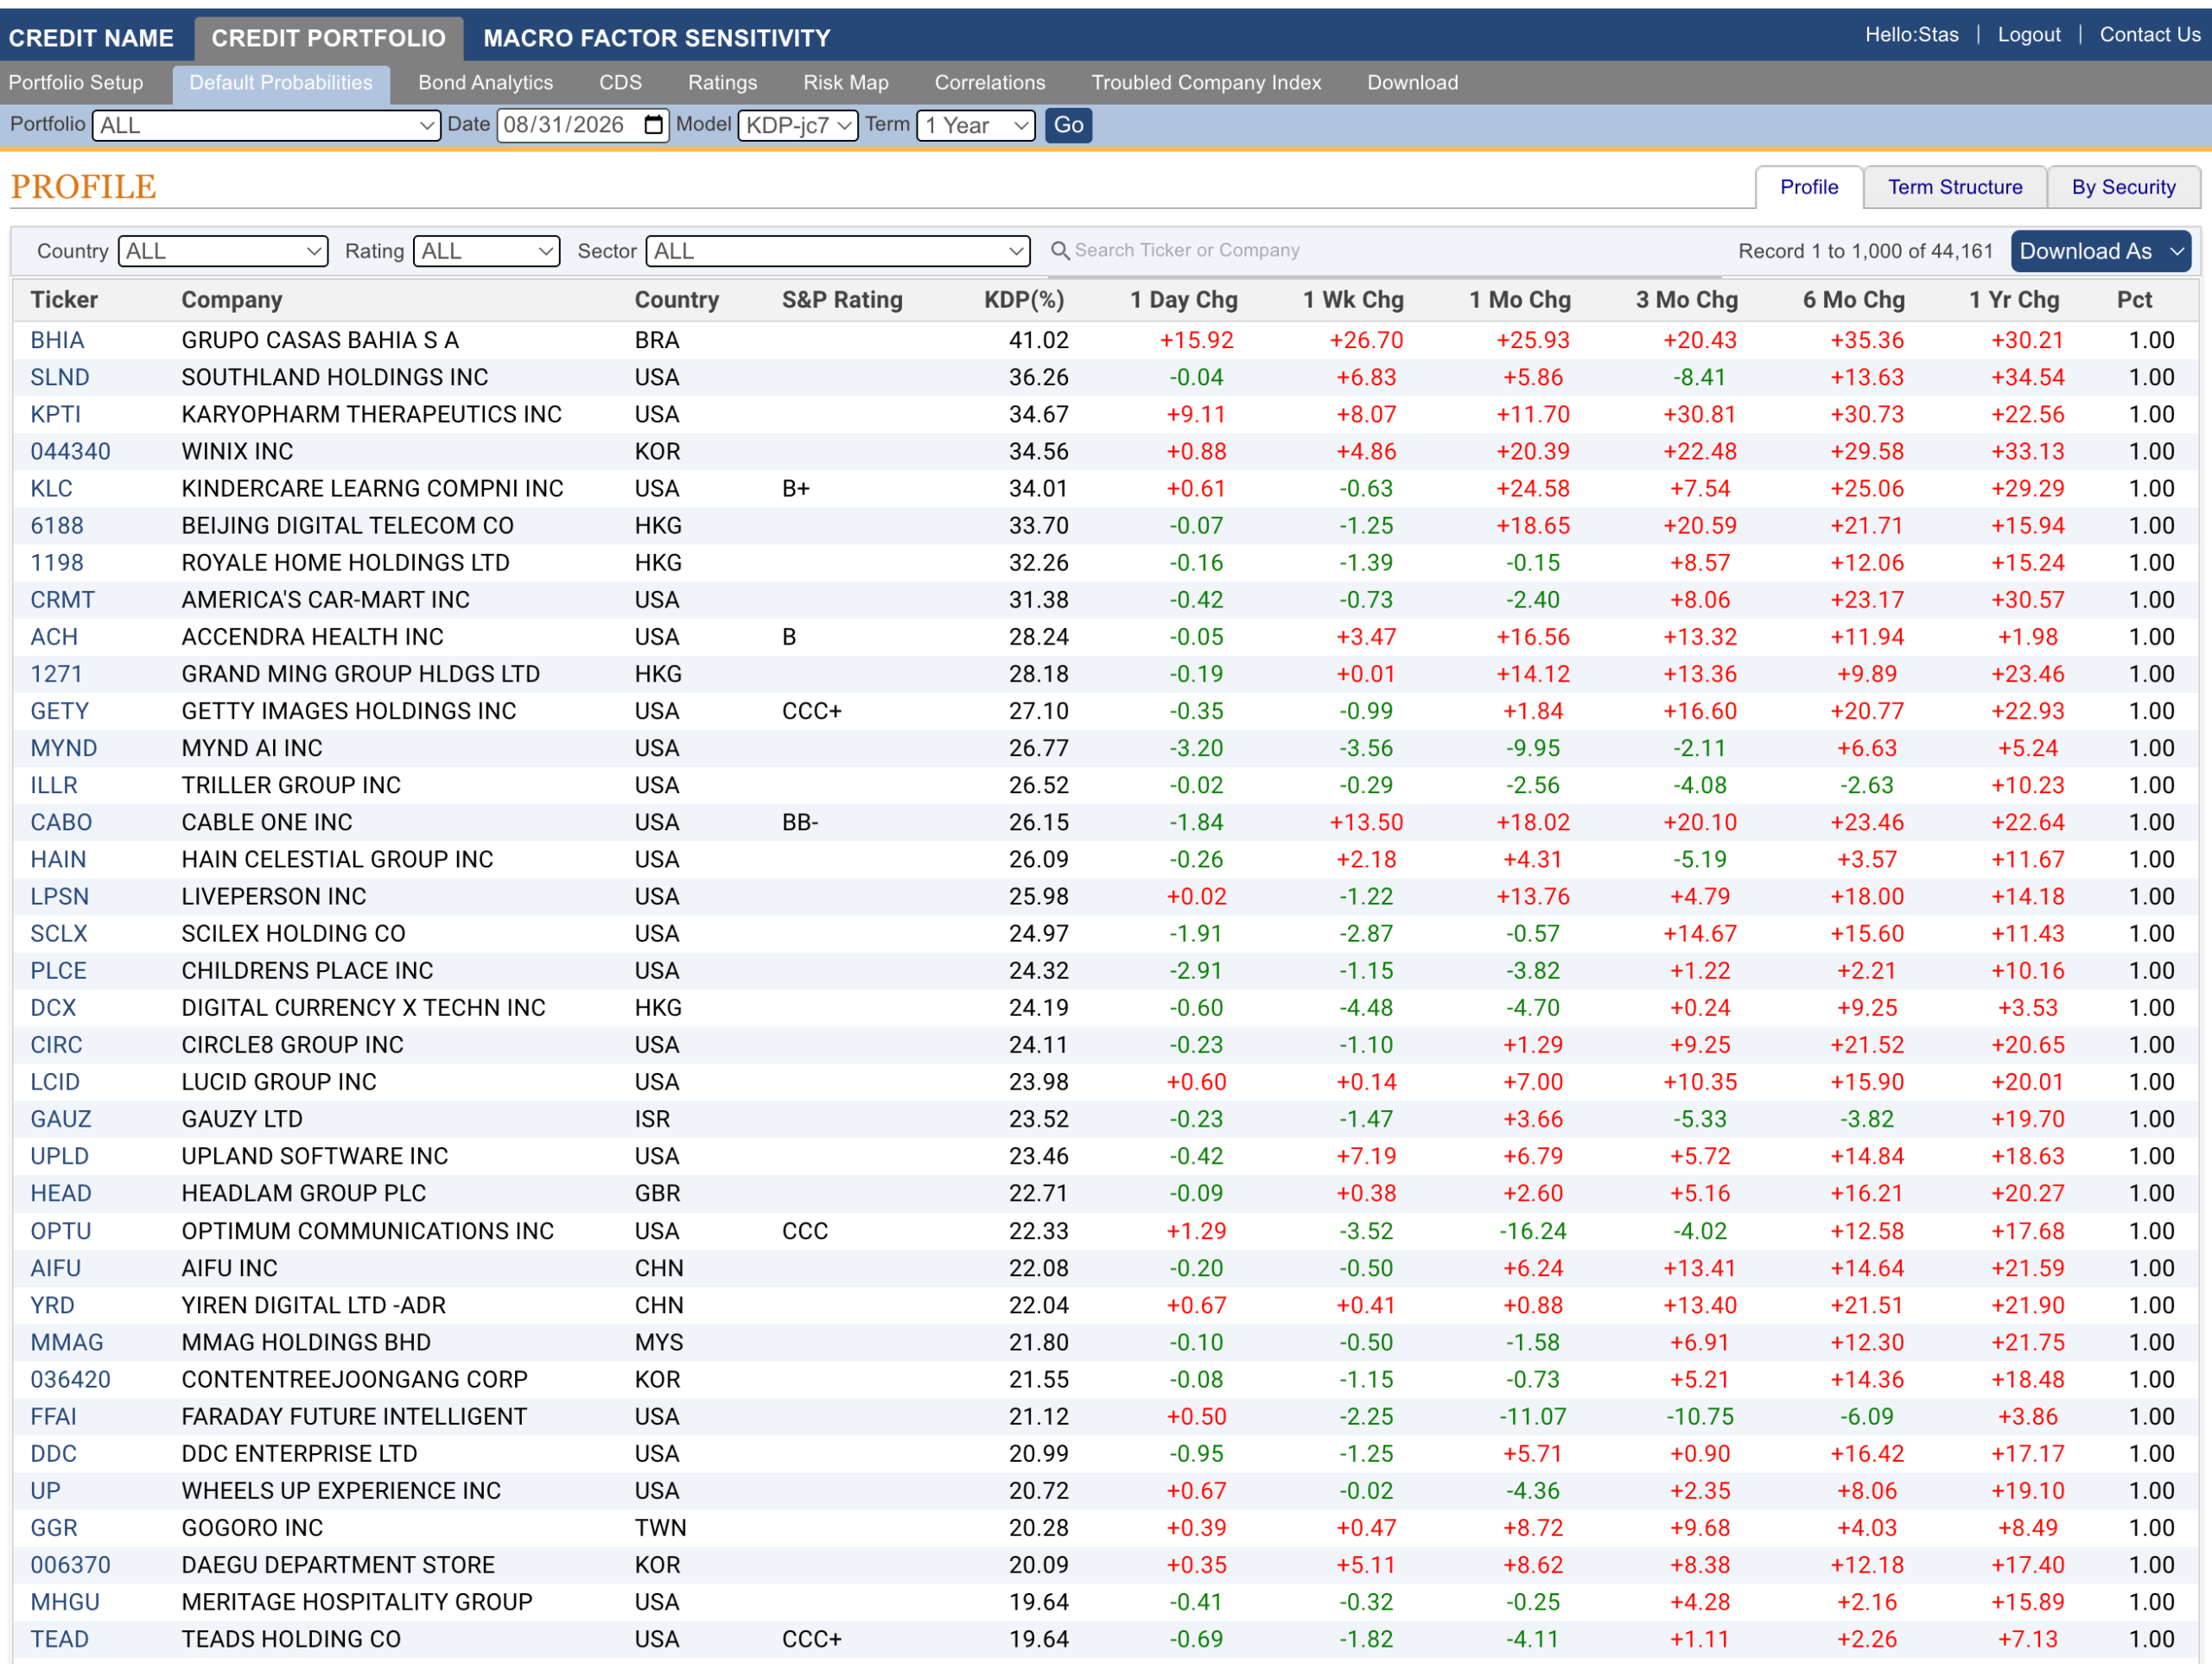The height and width of the screenshot is (1664, 2212).
Task: Change the Term 1 Year selector
Action: click(x=975, y=125)
